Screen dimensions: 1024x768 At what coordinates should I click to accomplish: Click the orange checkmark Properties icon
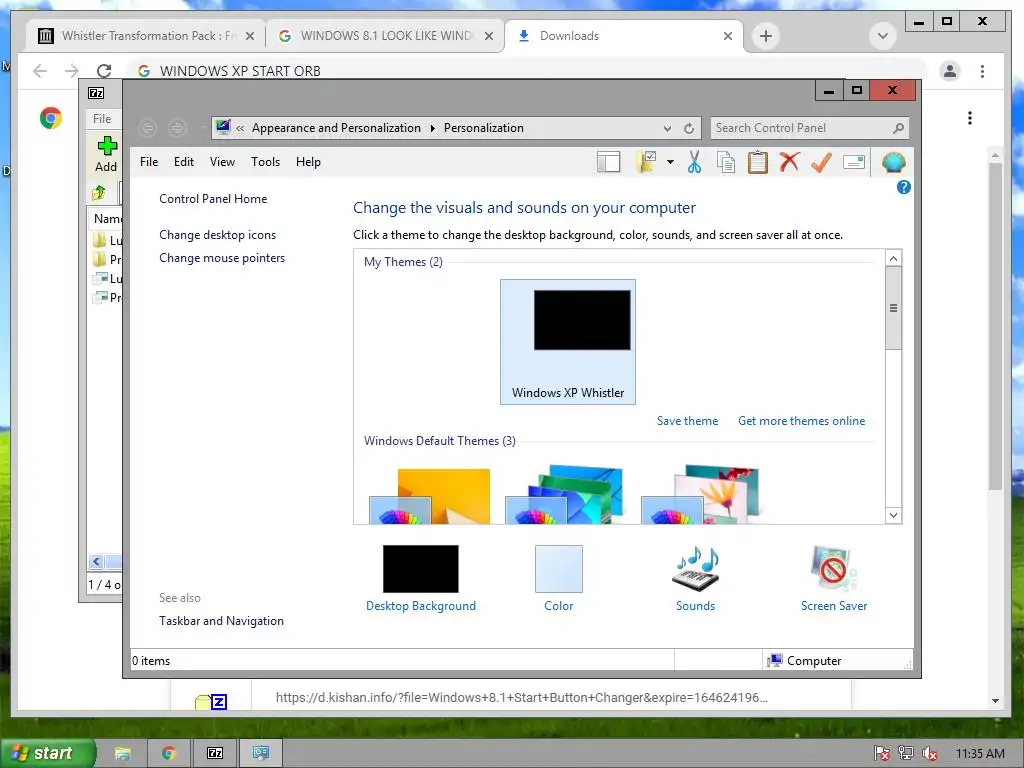(x=821, y=162)
